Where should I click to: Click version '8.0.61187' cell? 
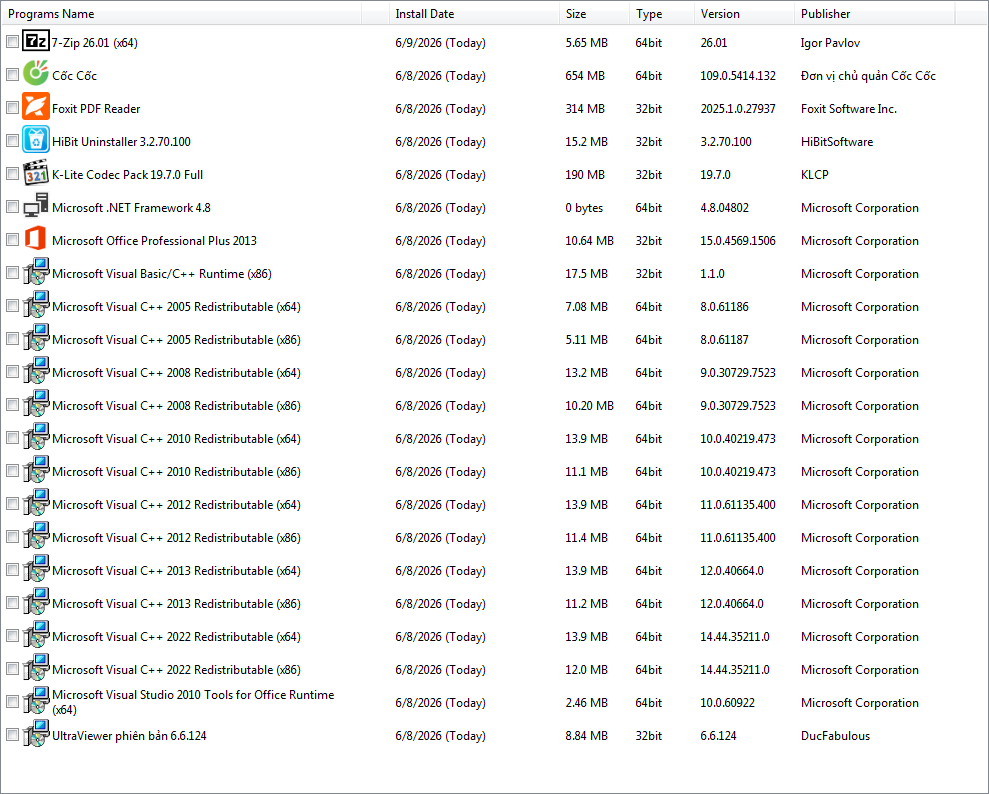[724, 340]
